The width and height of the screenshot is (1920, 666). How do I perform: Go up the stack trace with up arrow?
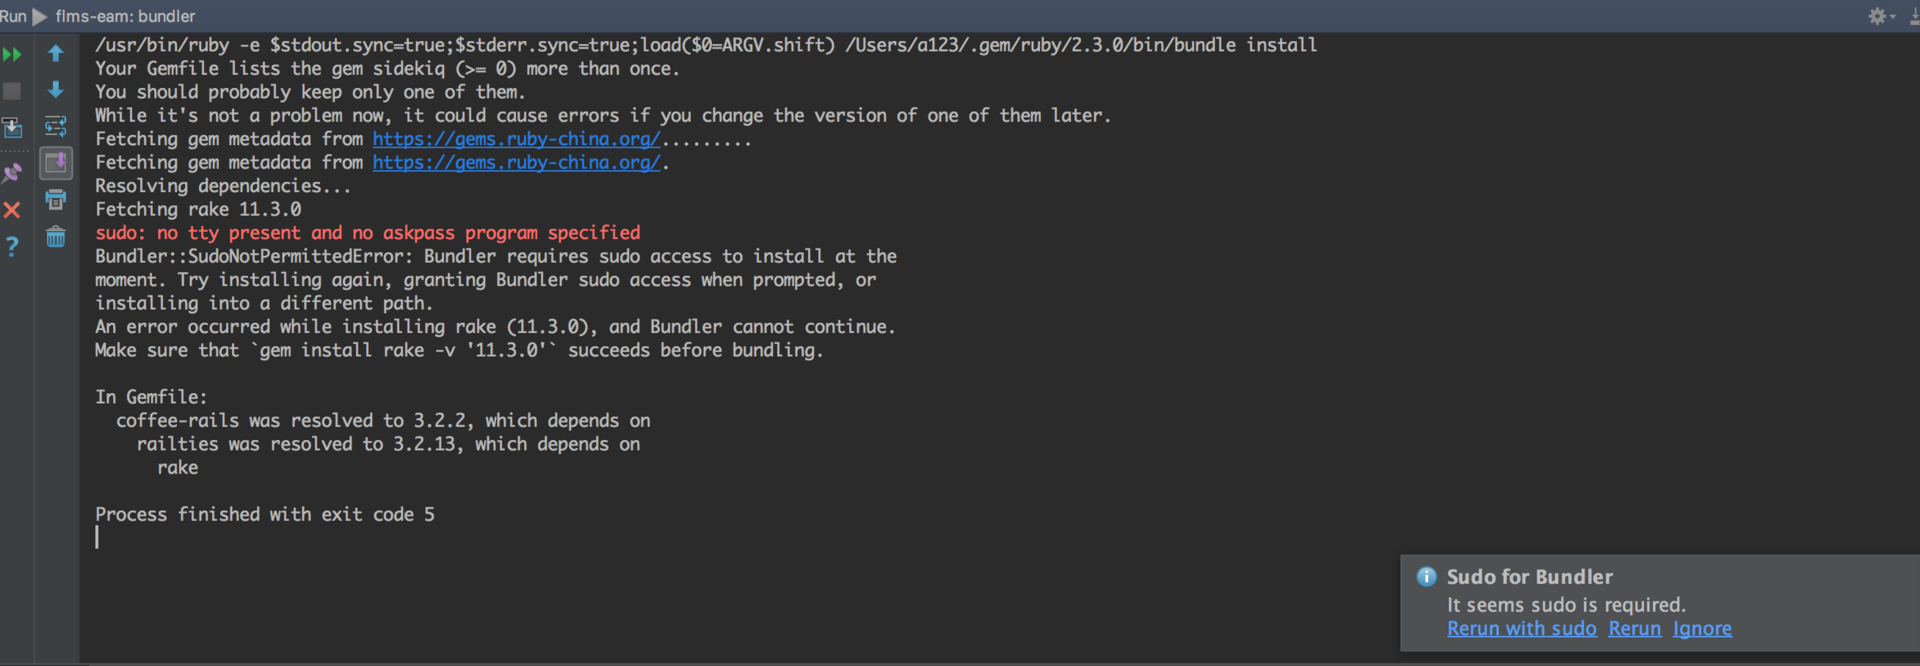tap(56, 54)
